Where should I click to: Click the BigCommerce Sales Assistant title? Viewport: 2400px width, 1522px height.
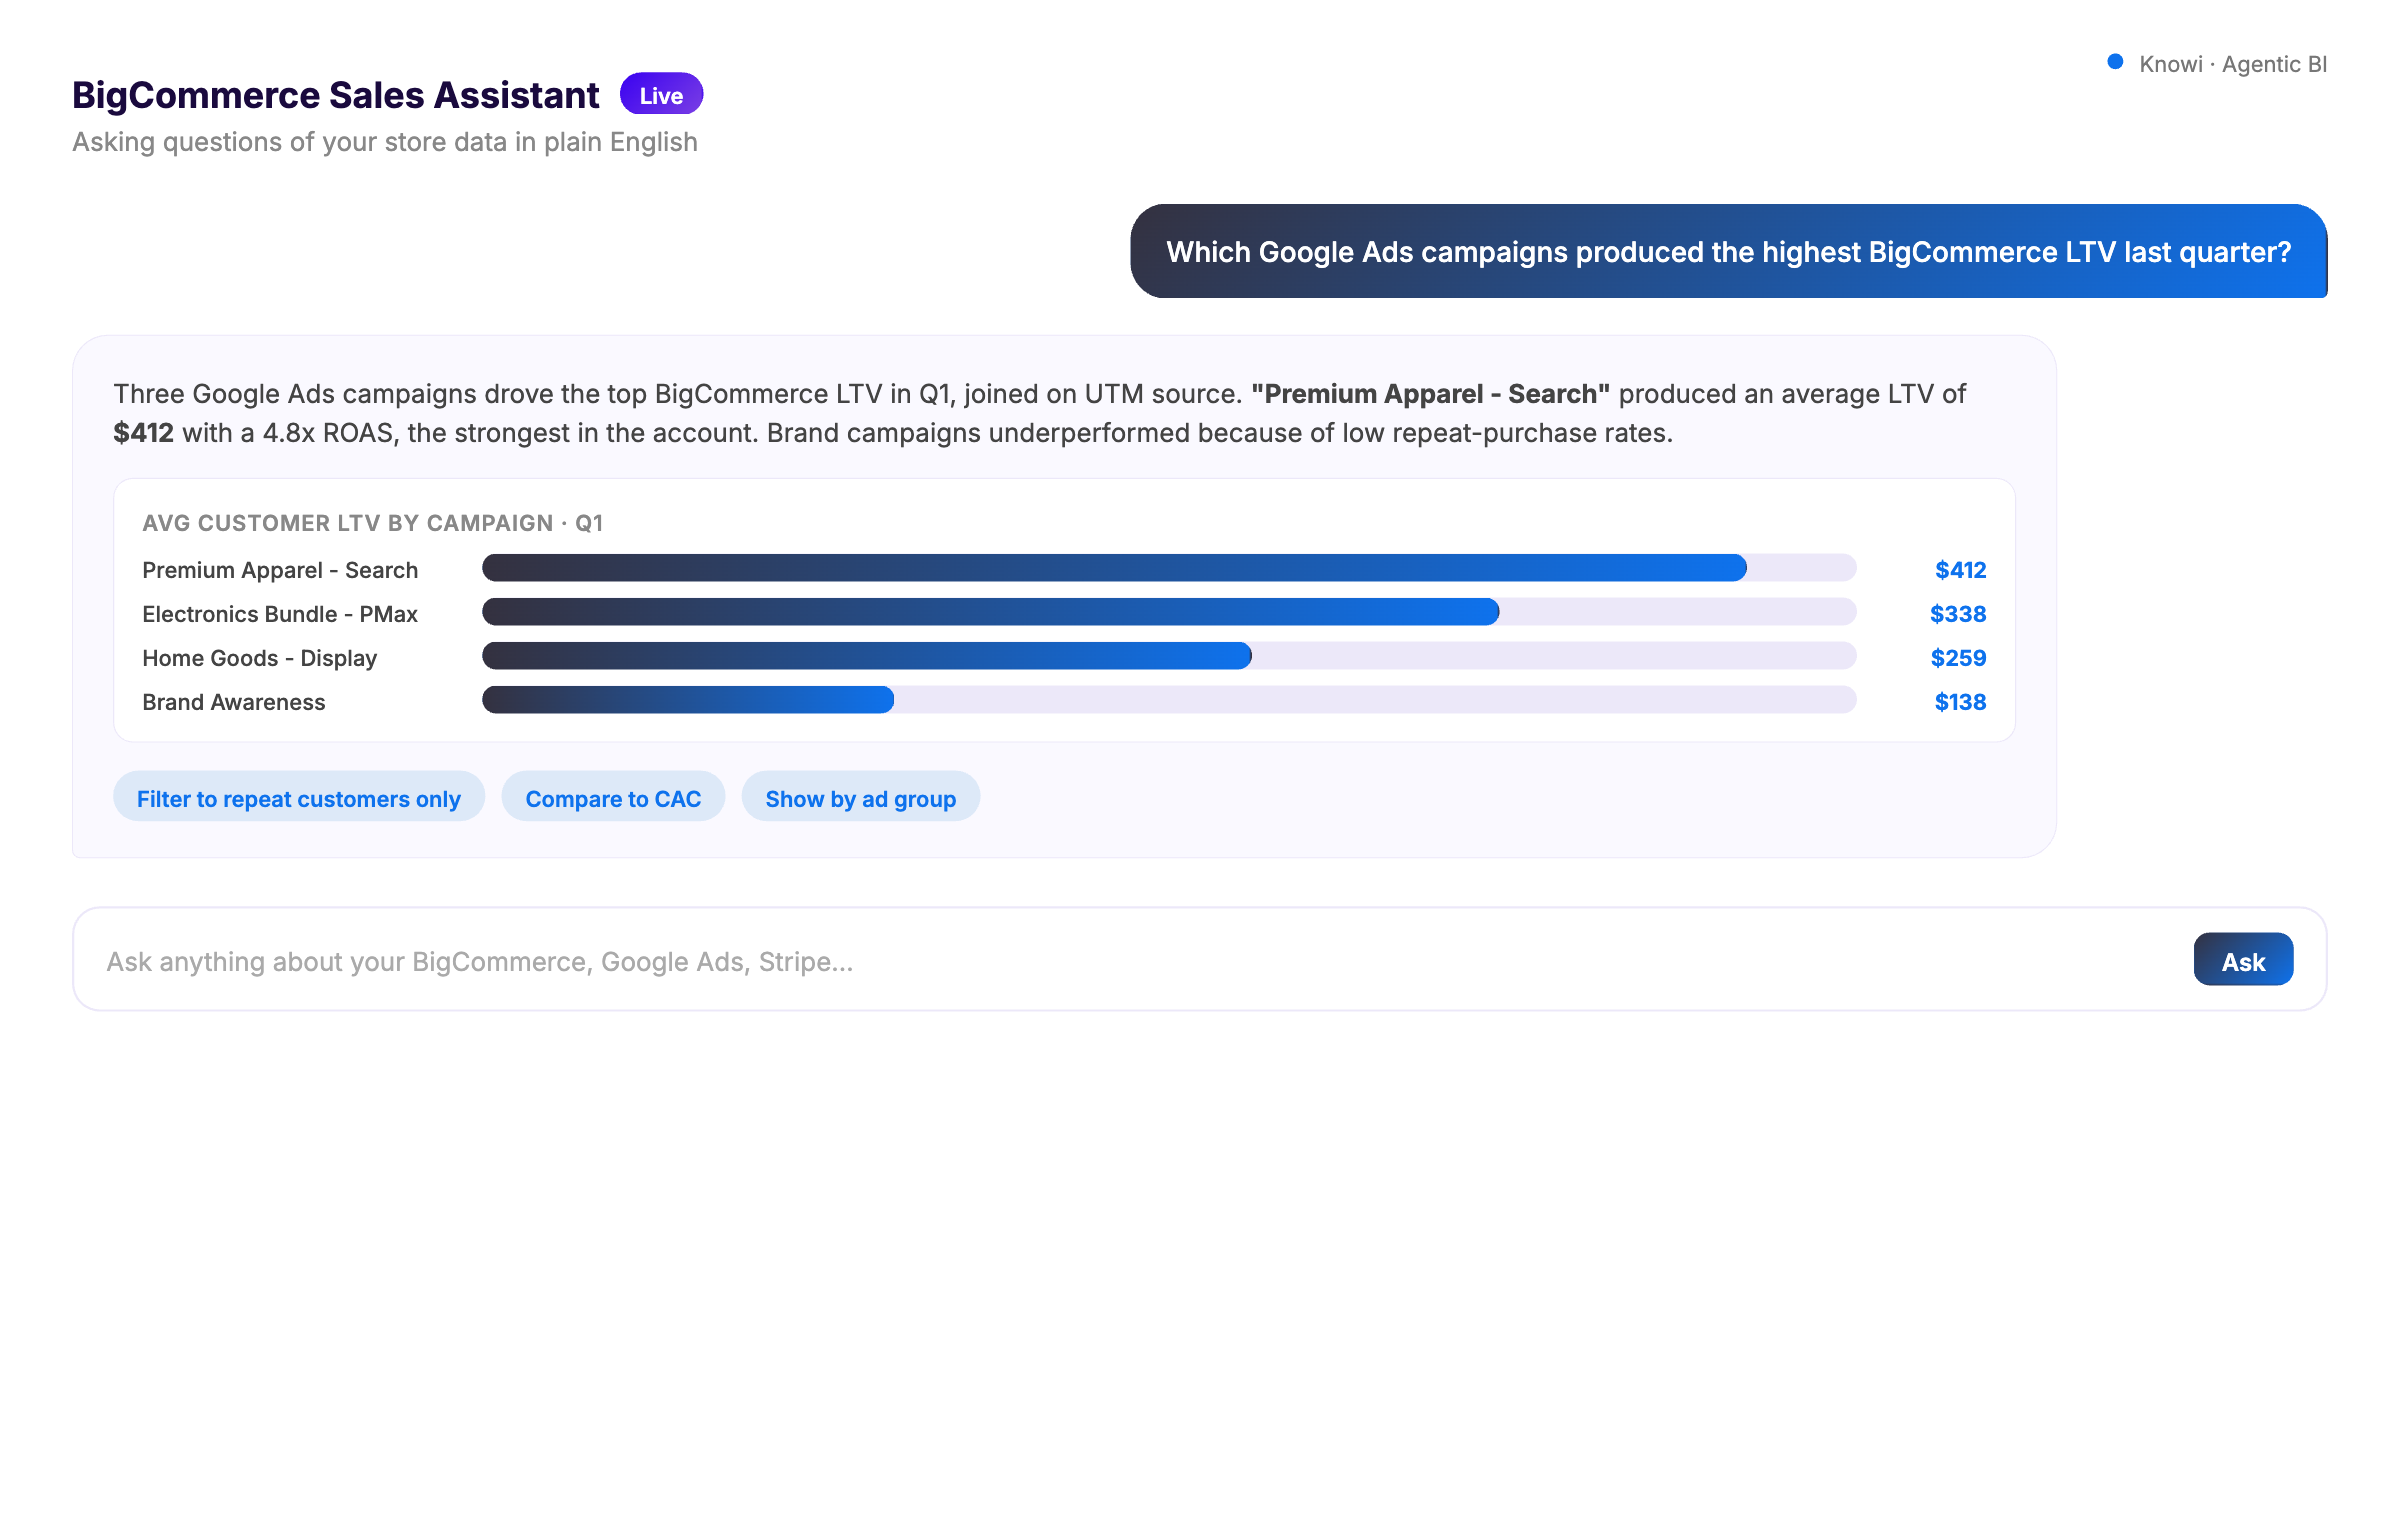[336, 95]
